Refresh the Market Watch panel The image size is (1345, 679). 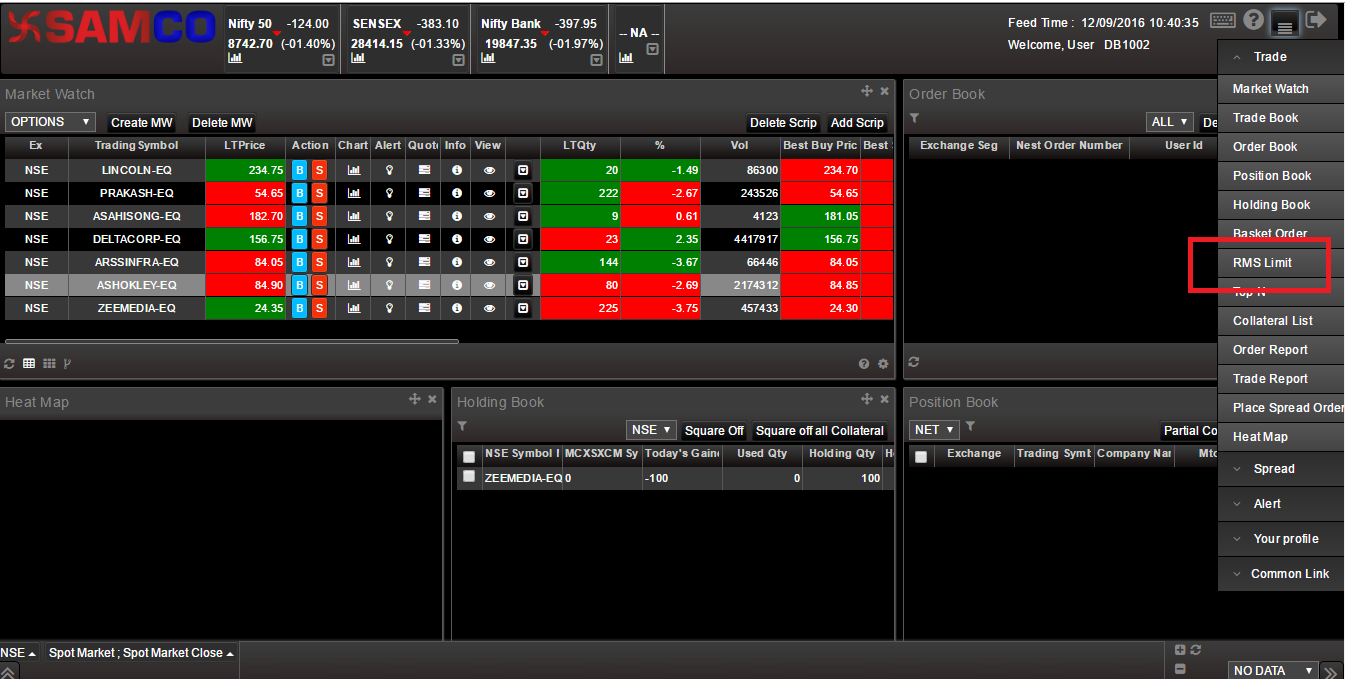click(10, 363)
